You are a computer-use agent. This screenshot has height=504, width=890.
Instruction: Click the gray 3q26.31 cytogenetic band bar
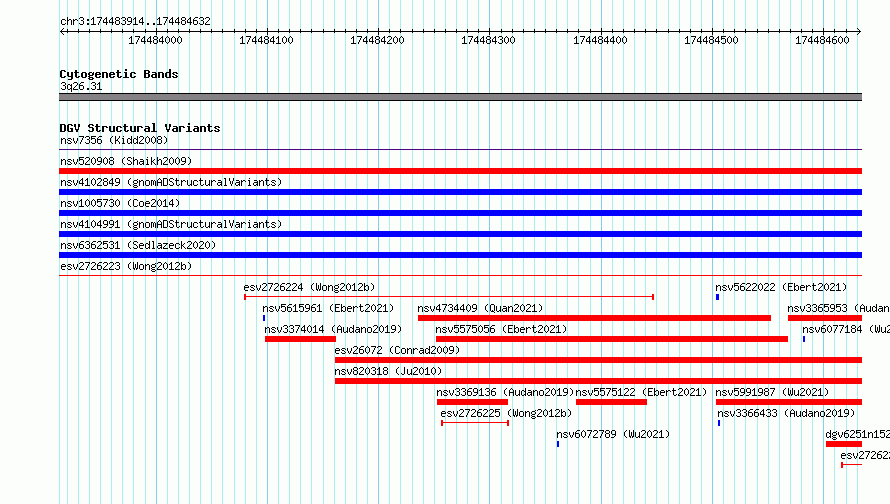click(460, 97)
